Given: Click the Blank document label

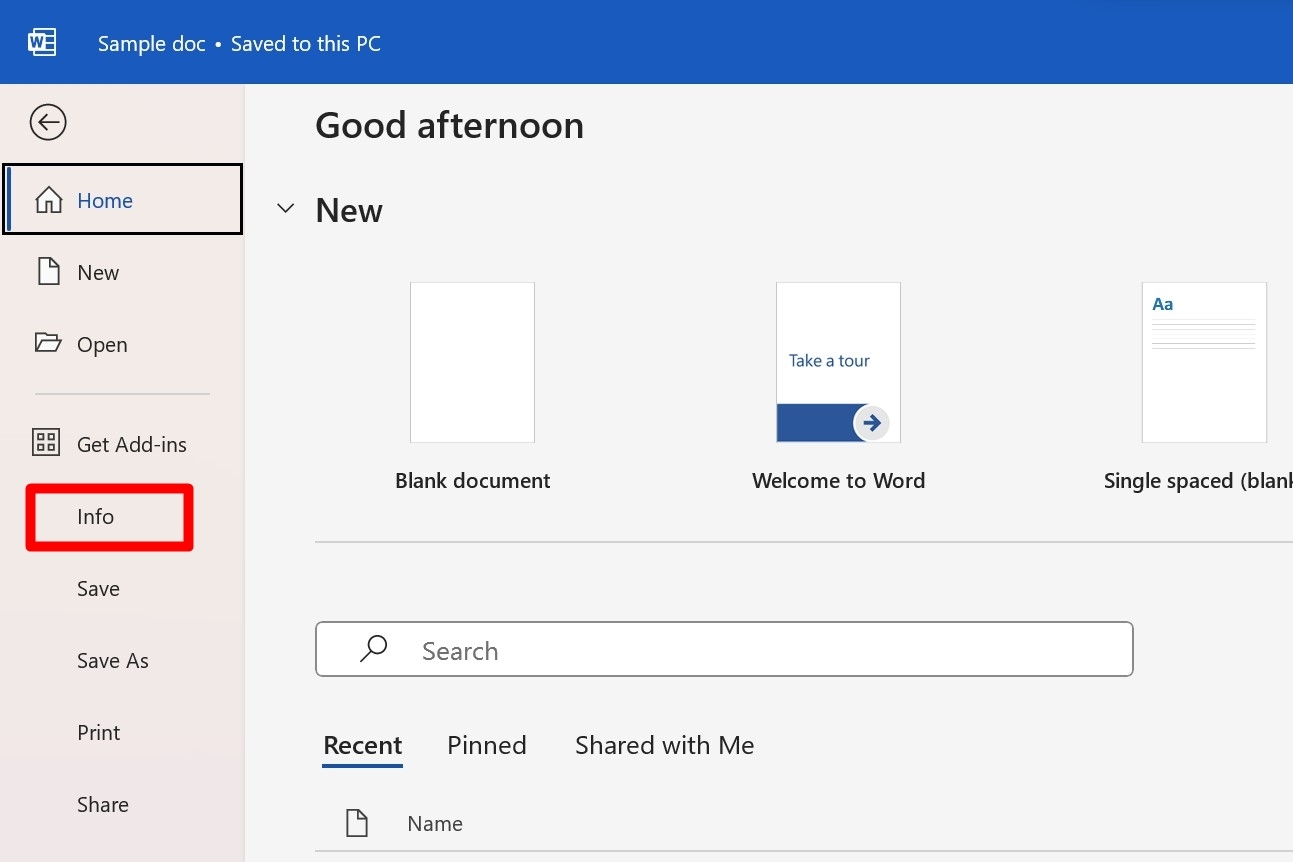Looking at the screenshot, I should coord(473,481).
